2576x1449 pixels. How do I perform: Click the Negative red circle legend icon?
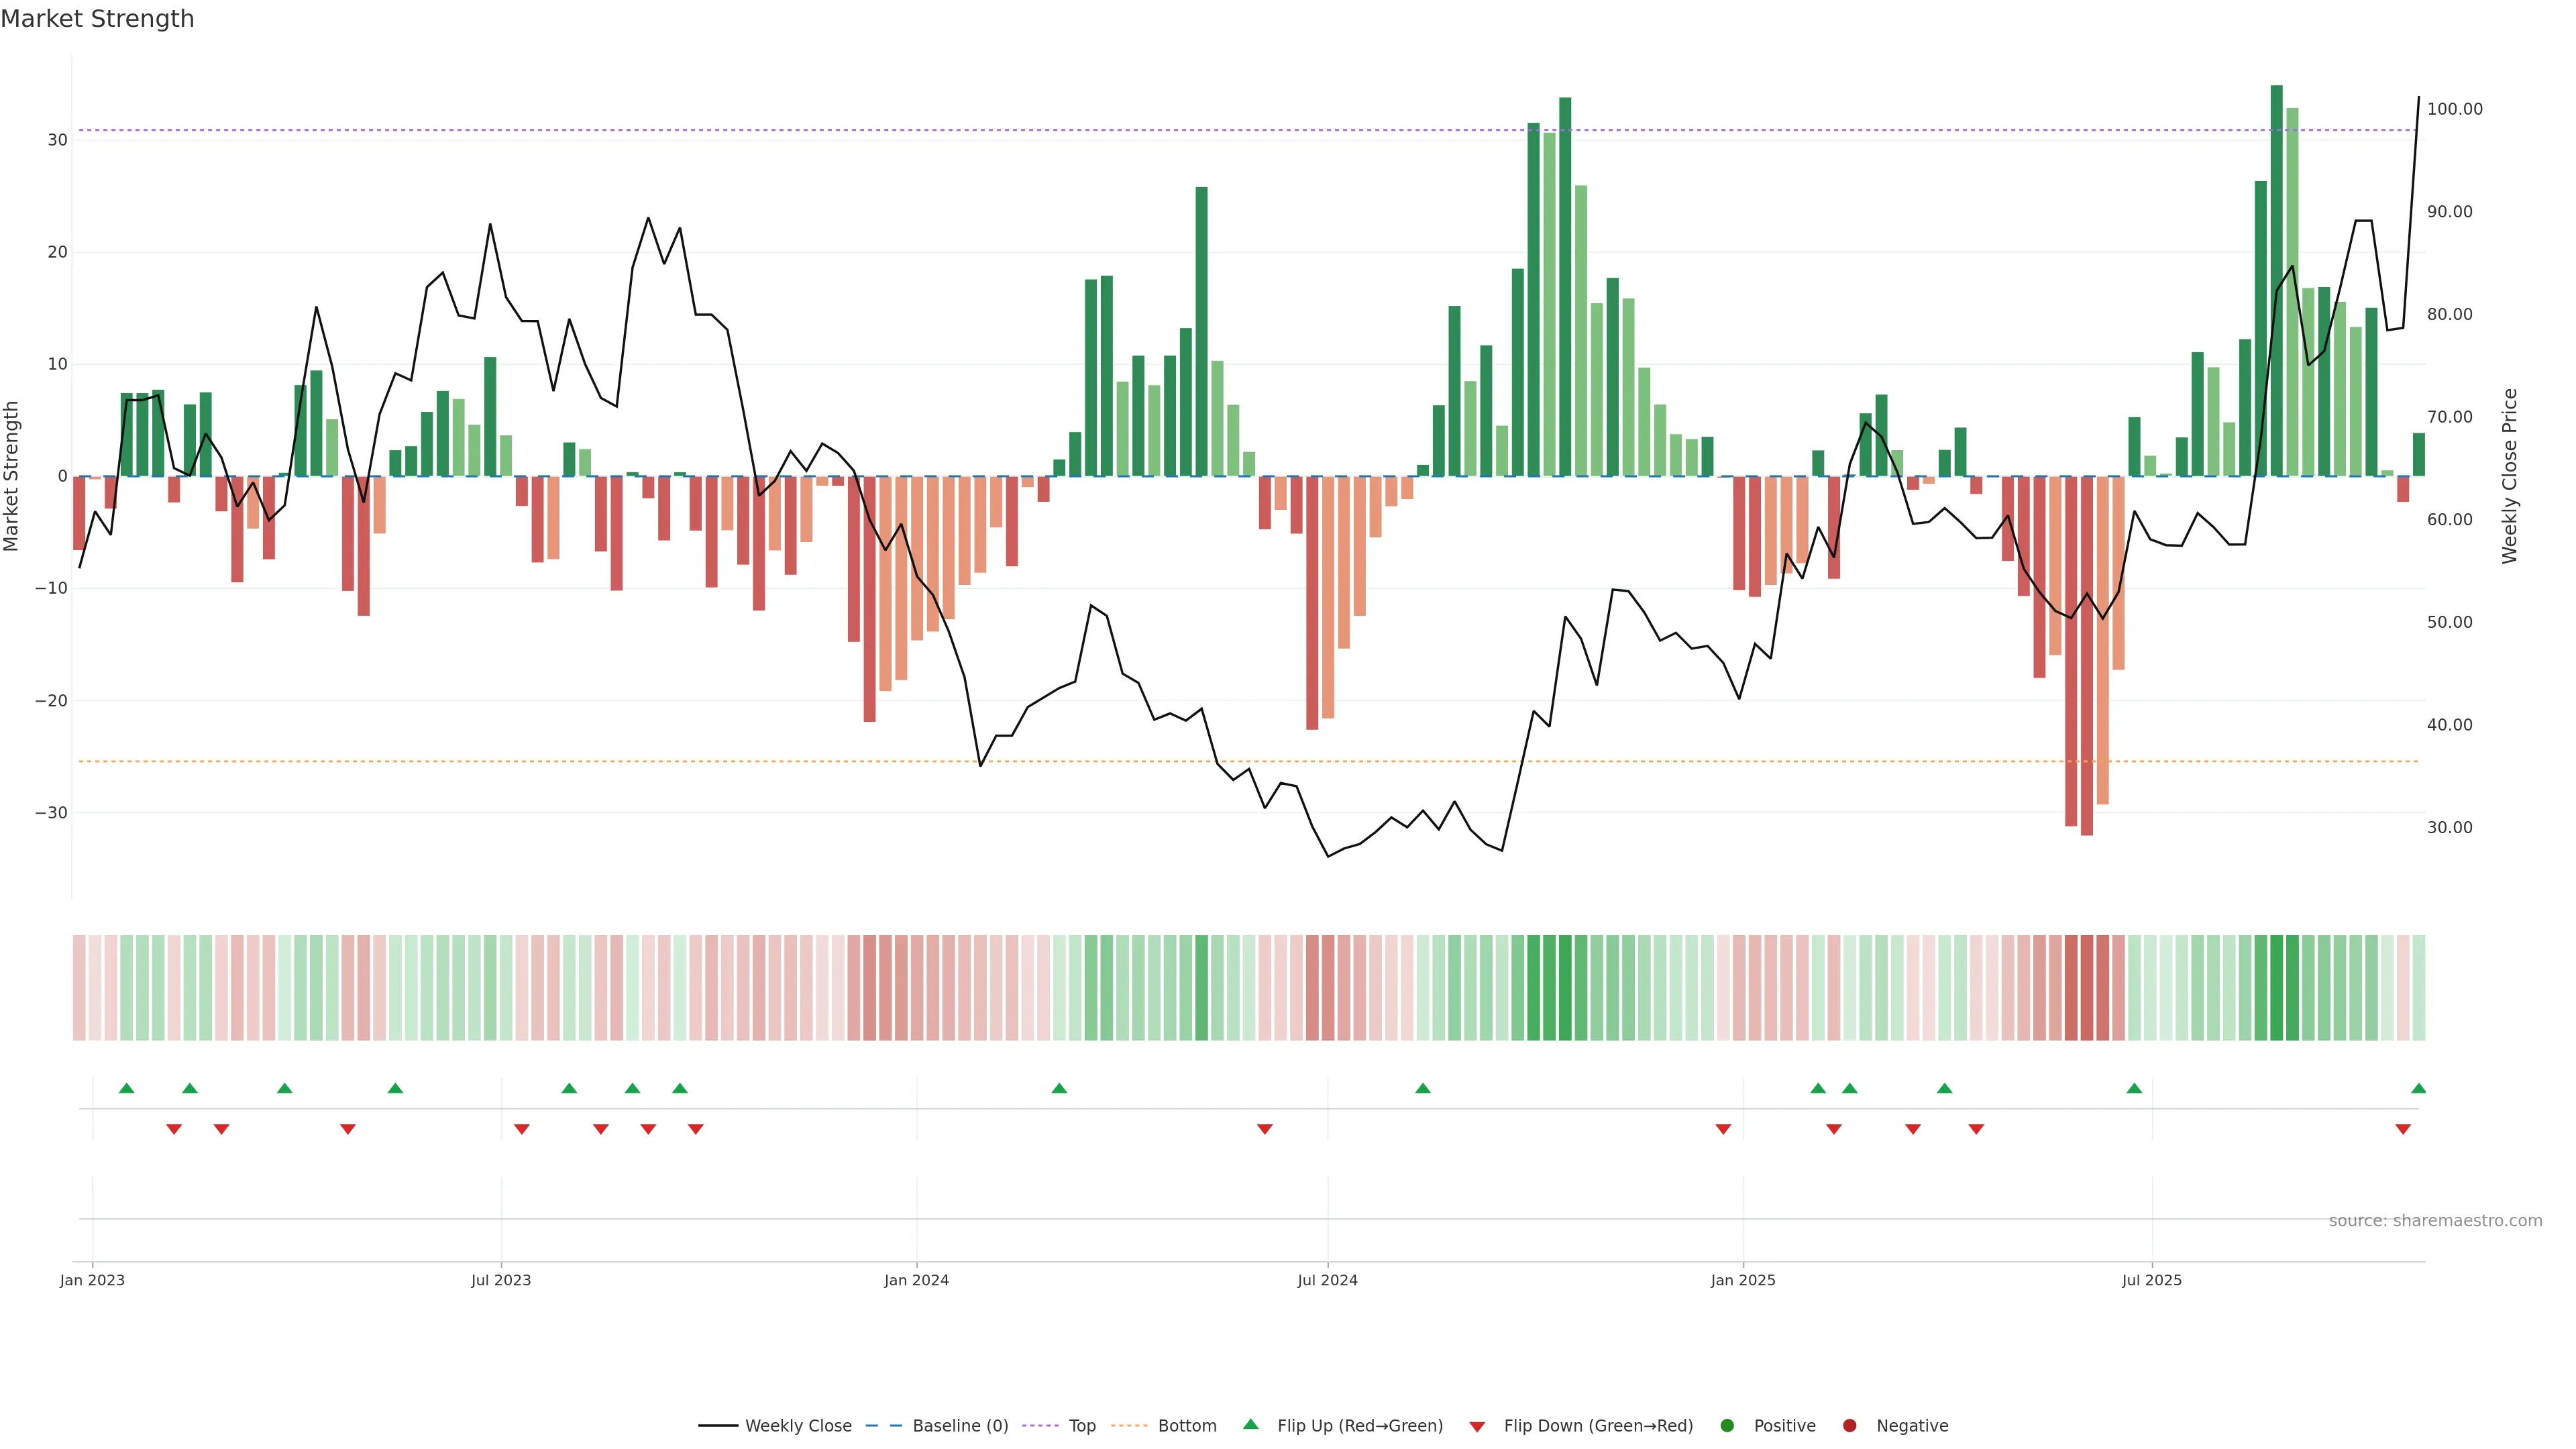click(1849, 1426)
